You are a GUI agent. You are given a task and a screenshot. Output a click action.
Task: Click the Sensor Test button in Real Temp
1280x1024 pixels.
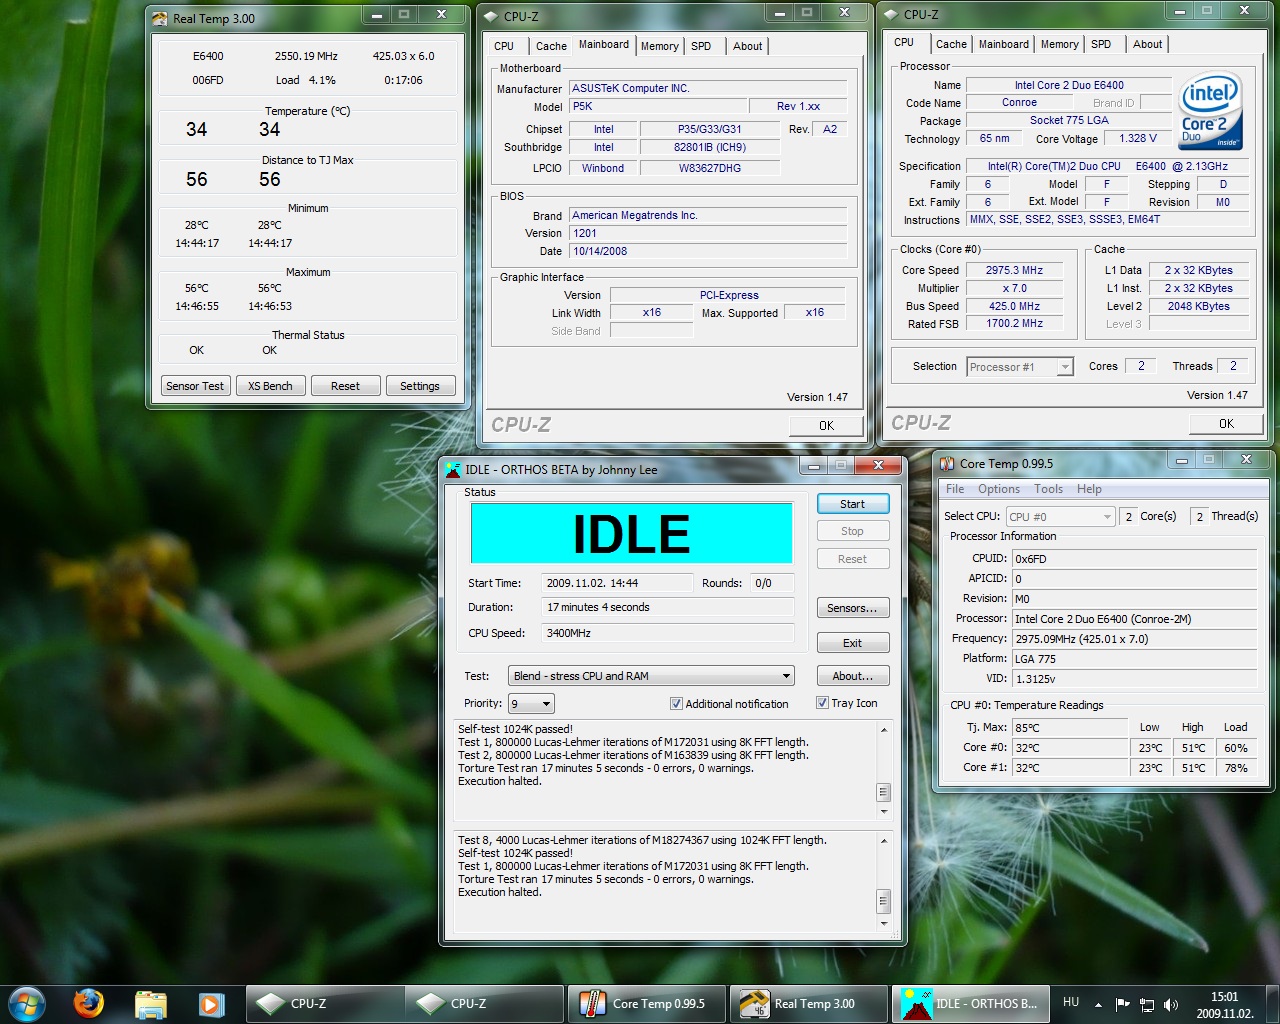pos(195,386)
